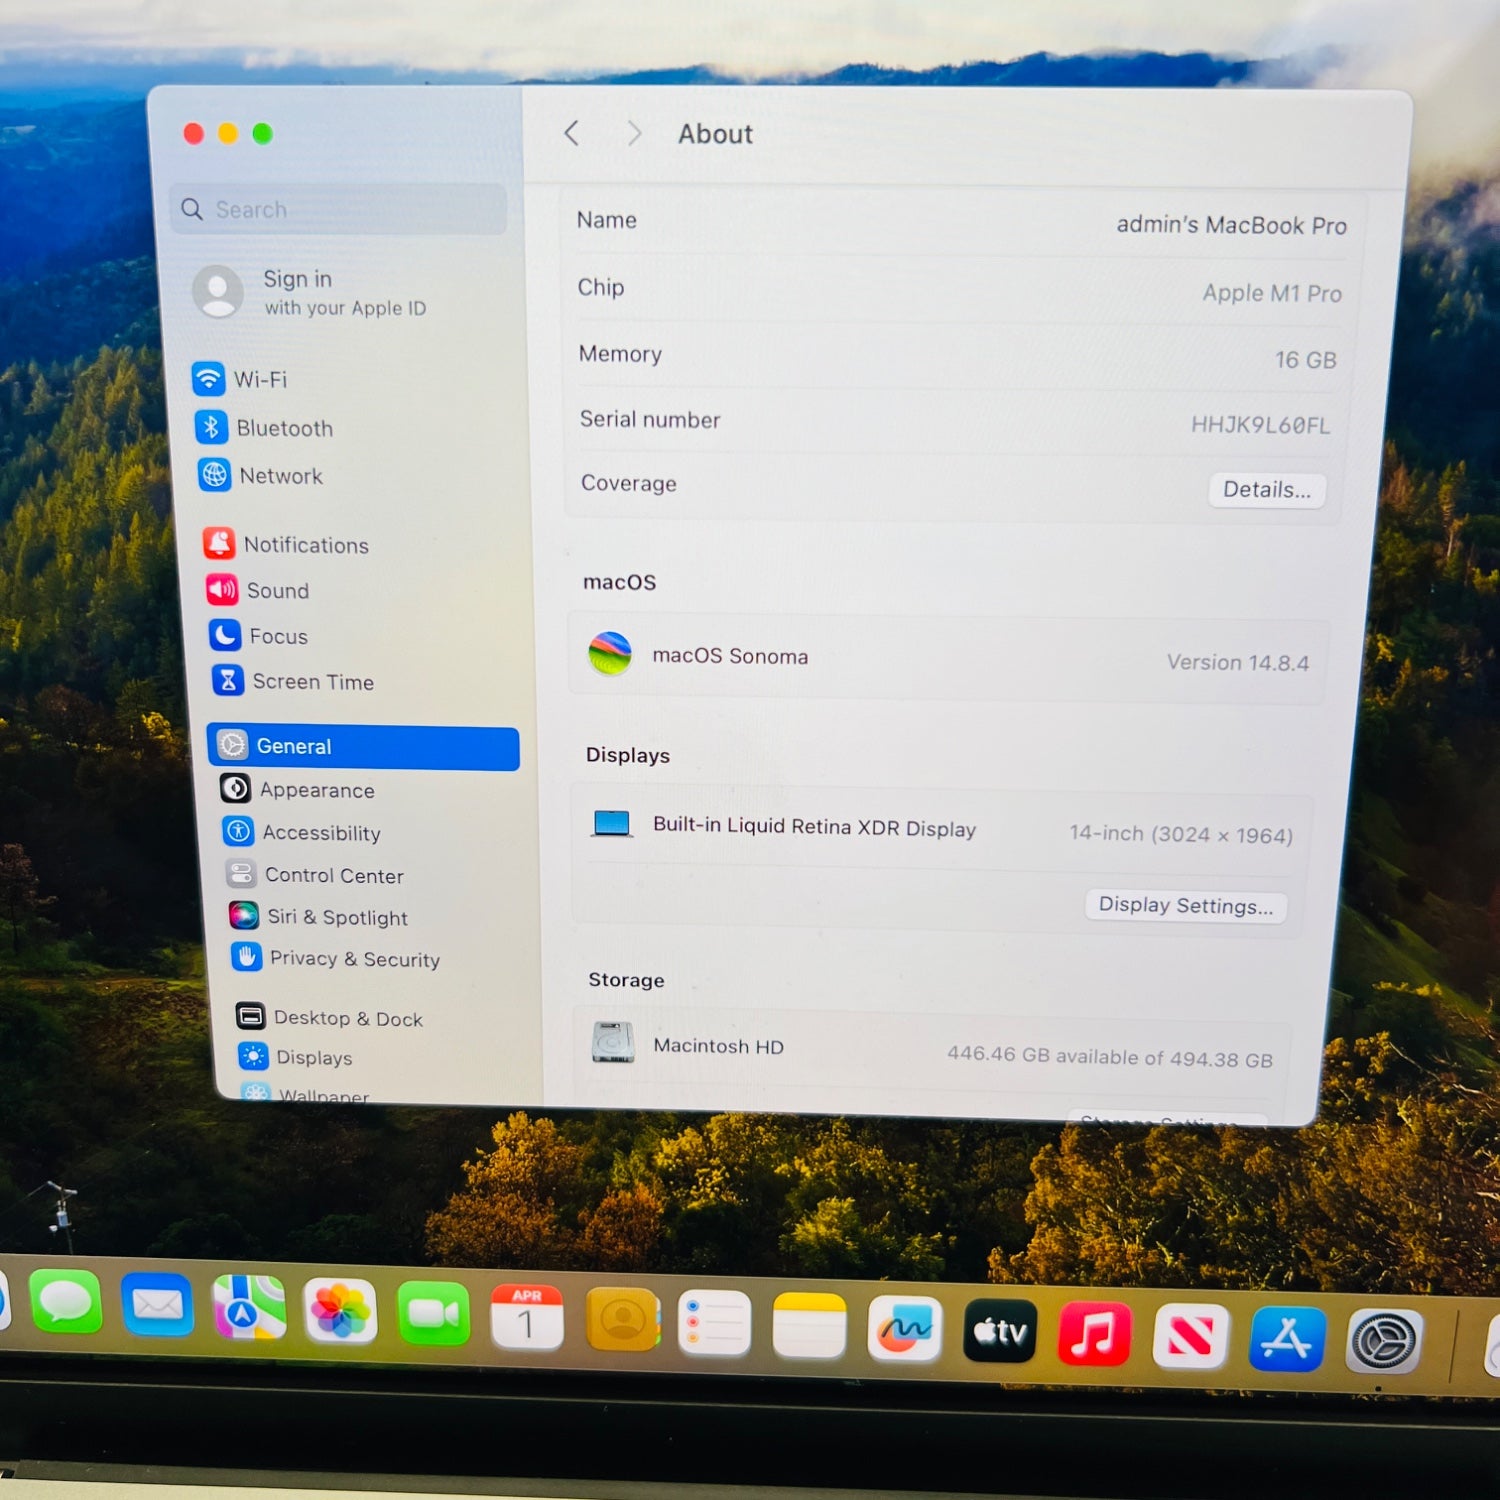This screenshot has width=1500, height=1500.
Task: Open Apple Music from the Dock
Action: tap(1094, 1334)
